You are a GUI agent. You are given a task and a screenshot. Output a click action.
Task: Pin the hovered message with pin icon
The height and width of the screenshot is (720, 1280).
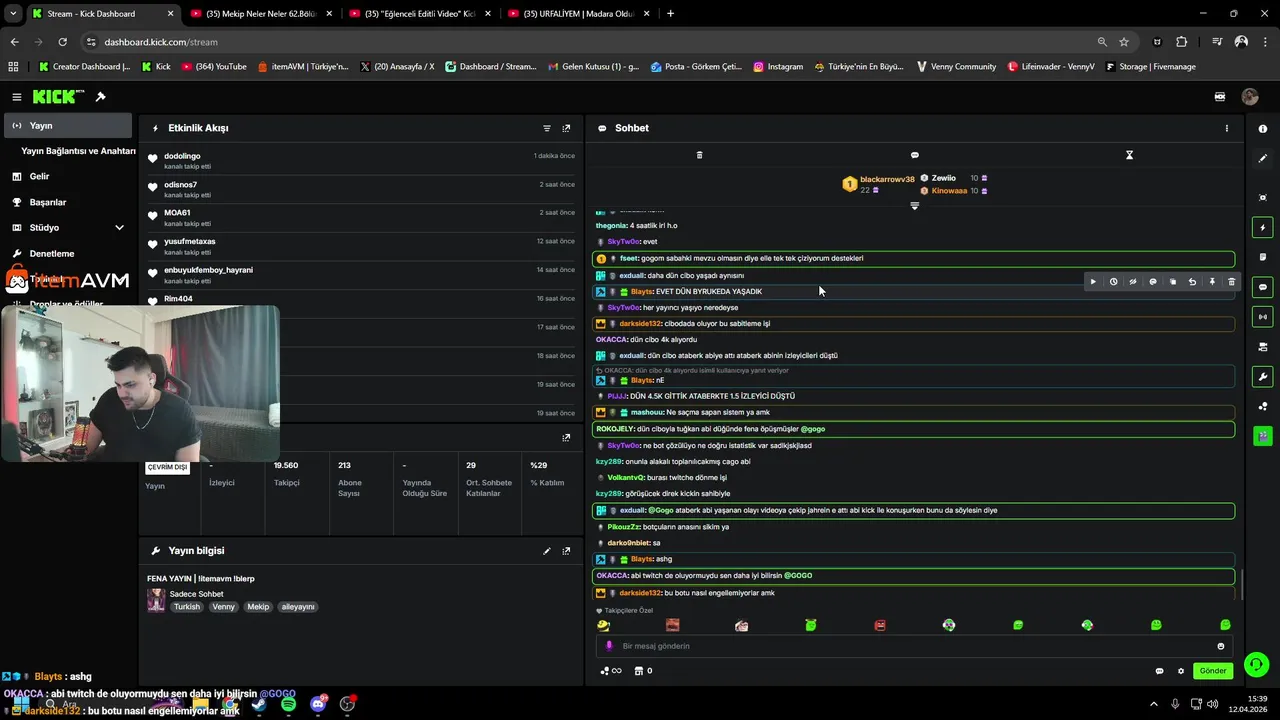[1212, 282]
